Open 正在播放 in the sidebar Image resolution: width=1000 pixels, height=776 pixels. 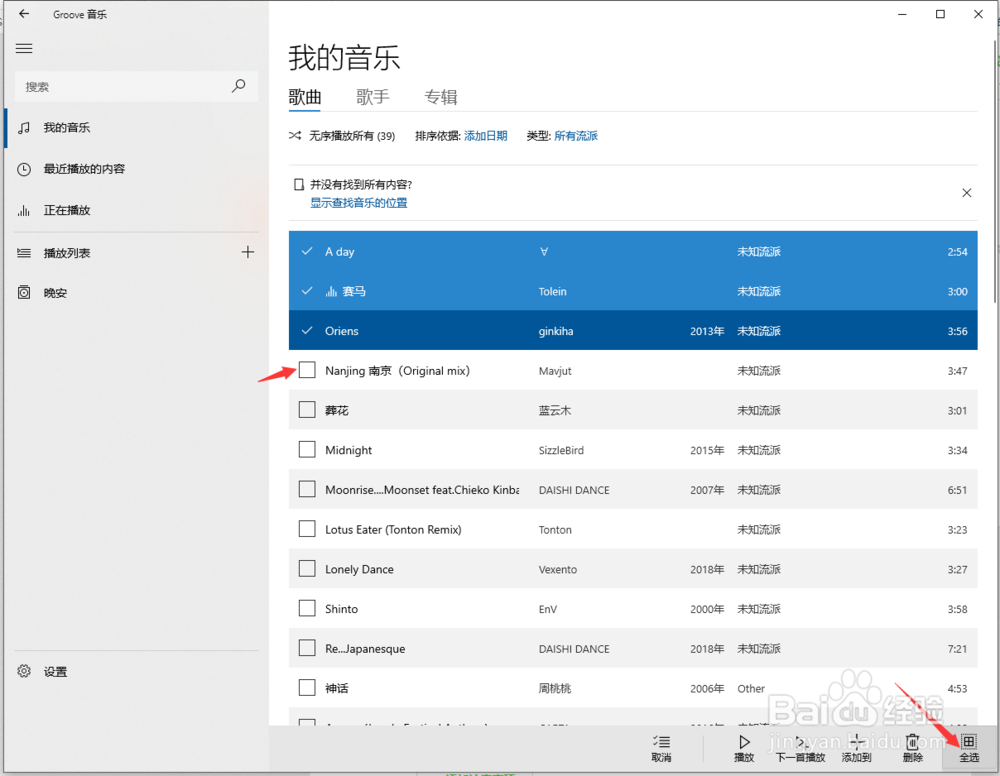click(136, 210)
